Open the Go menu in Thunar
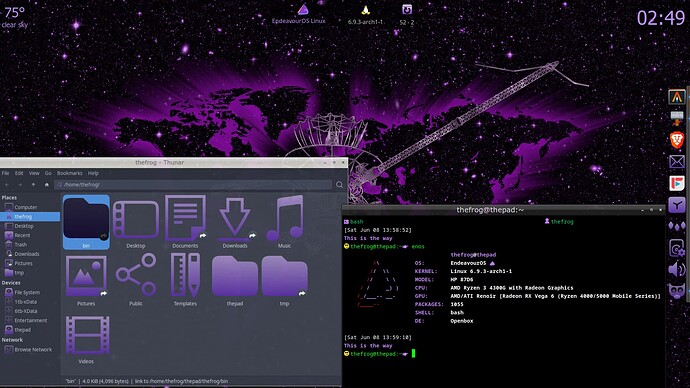Screen dimensions: 690x388 point(48,173)
